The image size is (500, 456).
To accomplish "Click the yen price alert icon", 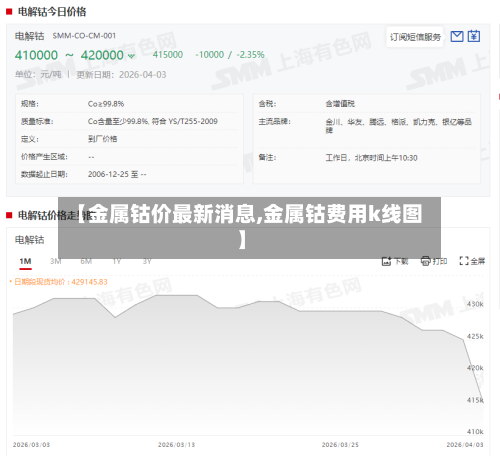I will pos(474,36).
